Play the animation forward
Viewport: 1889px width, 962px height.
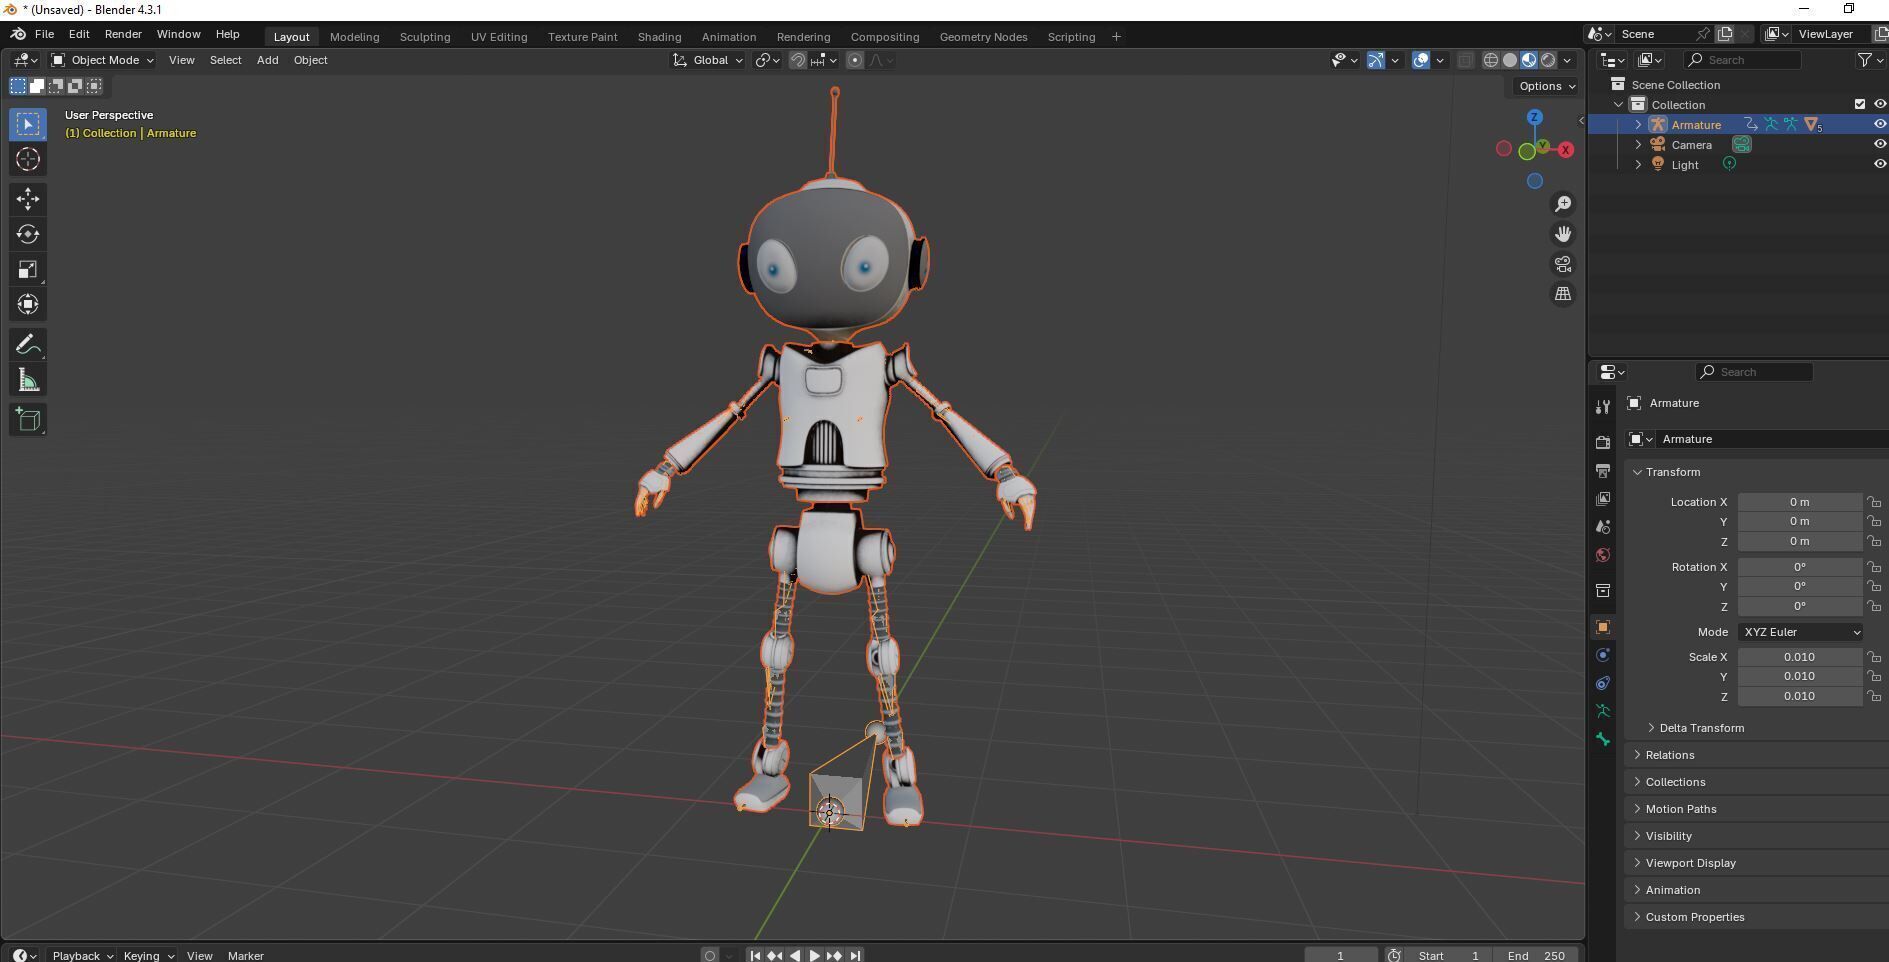pyautogui.click(x=814, y=955)
